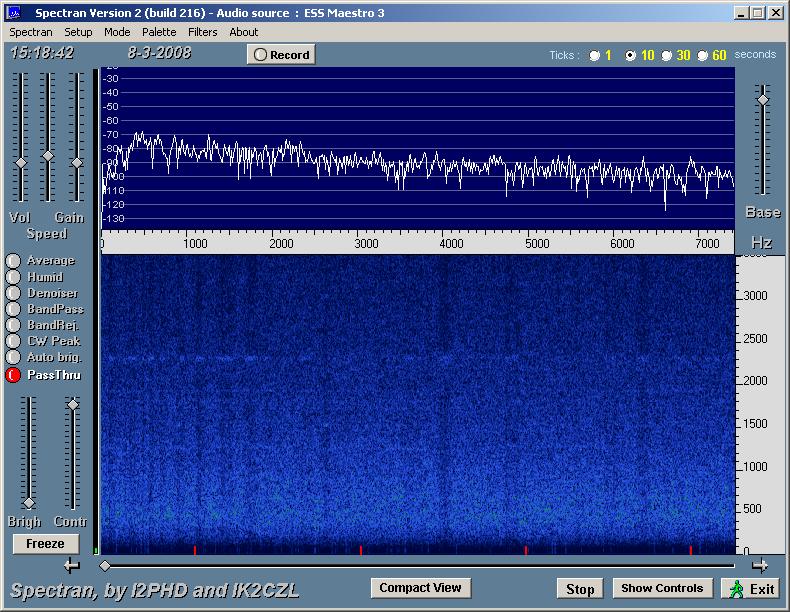Click the Spectran app icon in title bar
Viewport: 790px width, 612px height.
(x=14, y=13)
